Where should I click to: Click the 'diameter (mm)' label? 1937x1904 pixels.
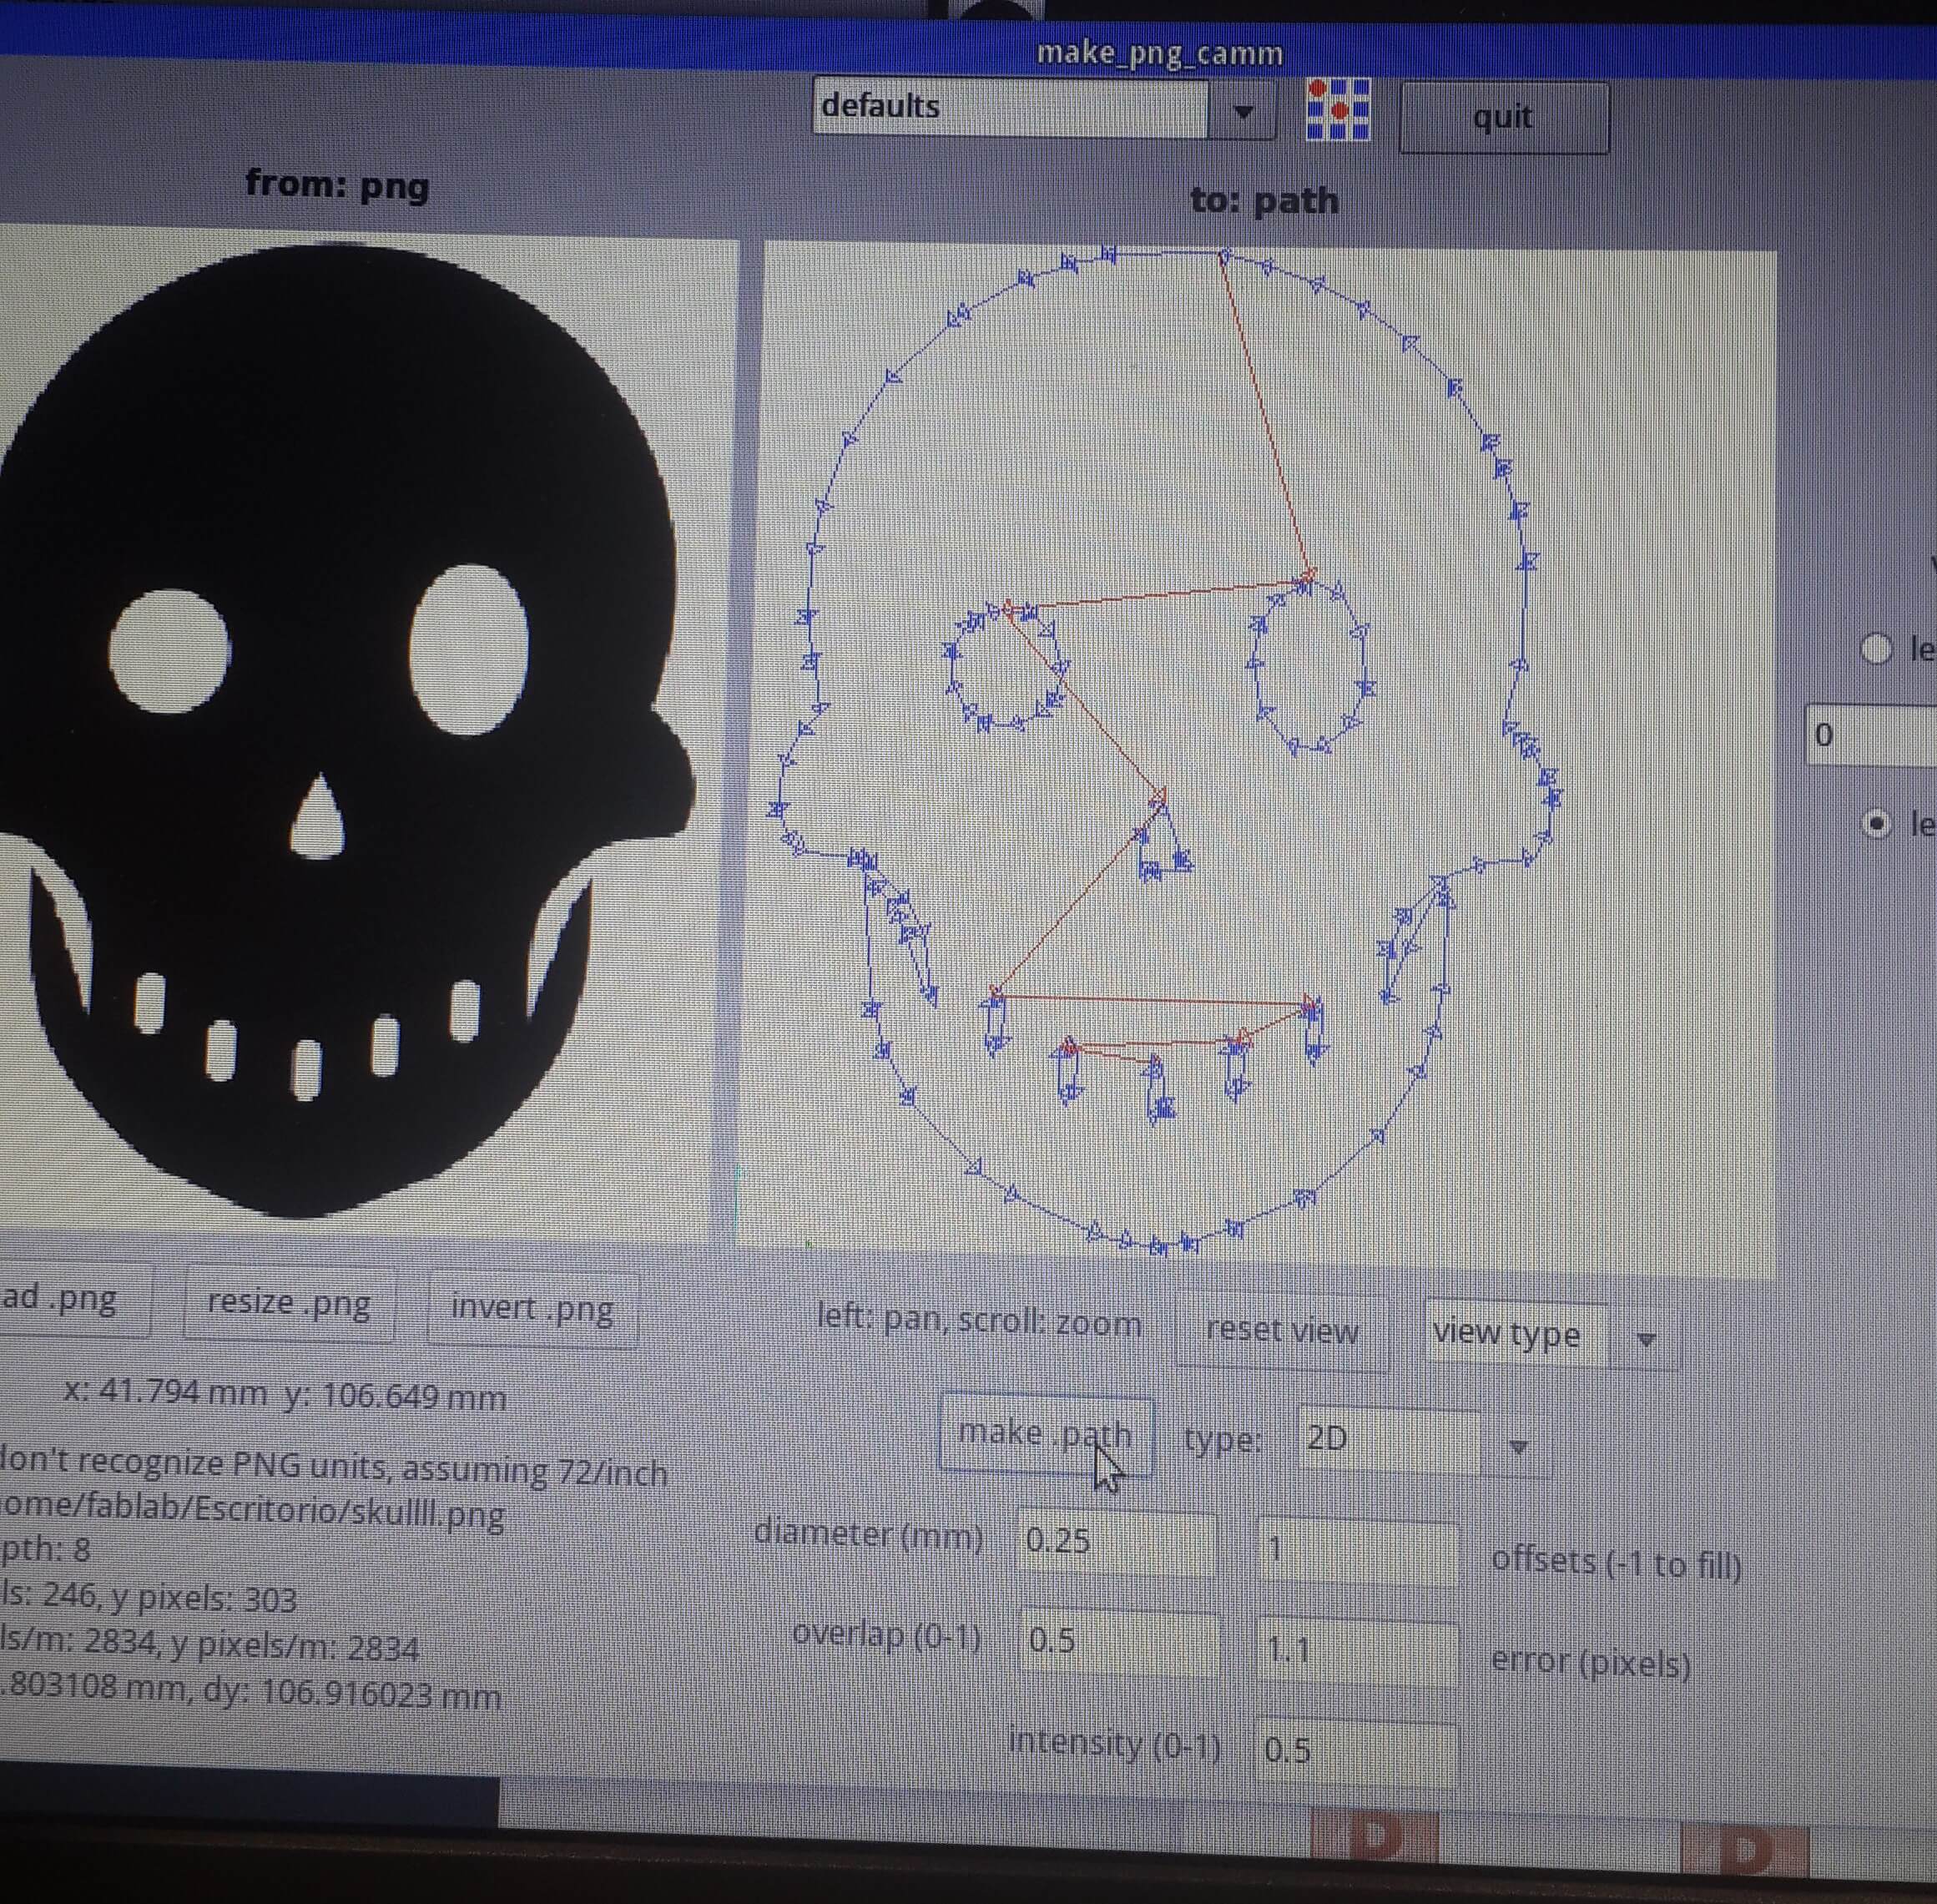[869, 1534]
